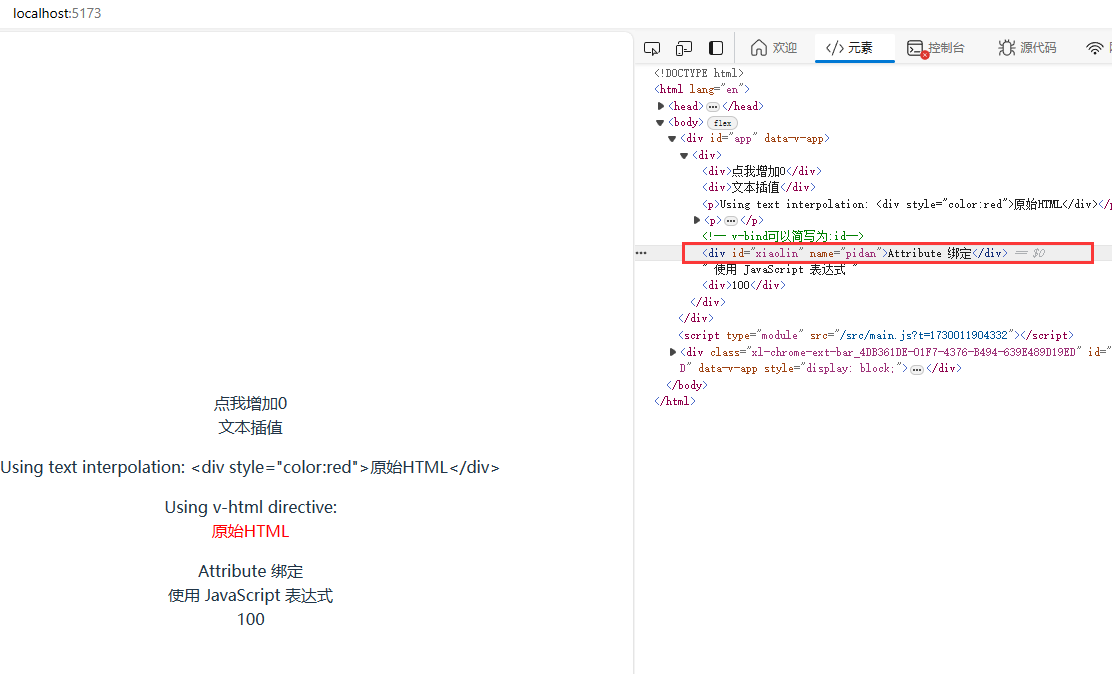Open the row actions dots beside xiaolin div
The image size is (1112, 674).
coord(641,253)
